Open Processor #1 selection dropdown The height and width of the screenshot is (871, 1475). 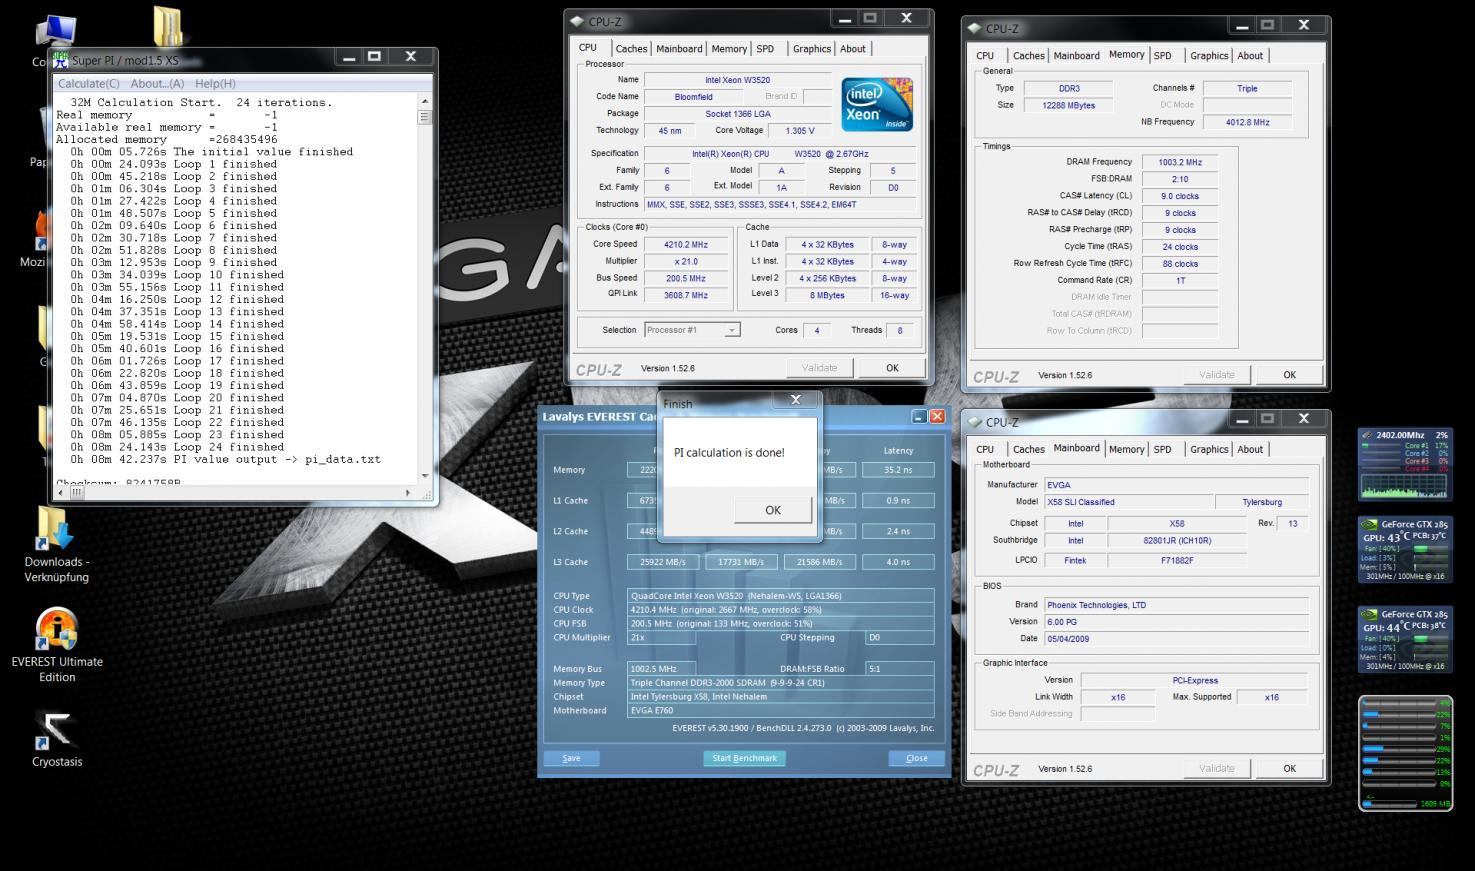coord(692,330)
